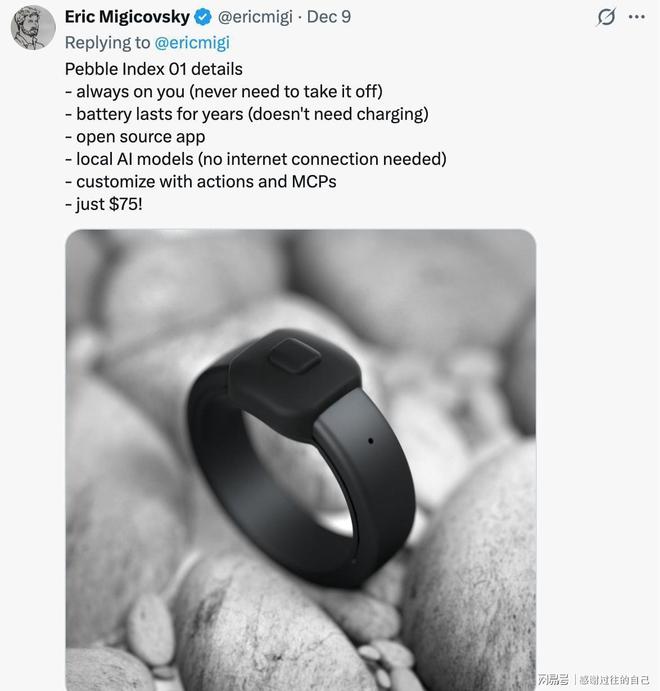Open the Grok explain icon on the tweet
660x691 pixels.
[606, 17]
